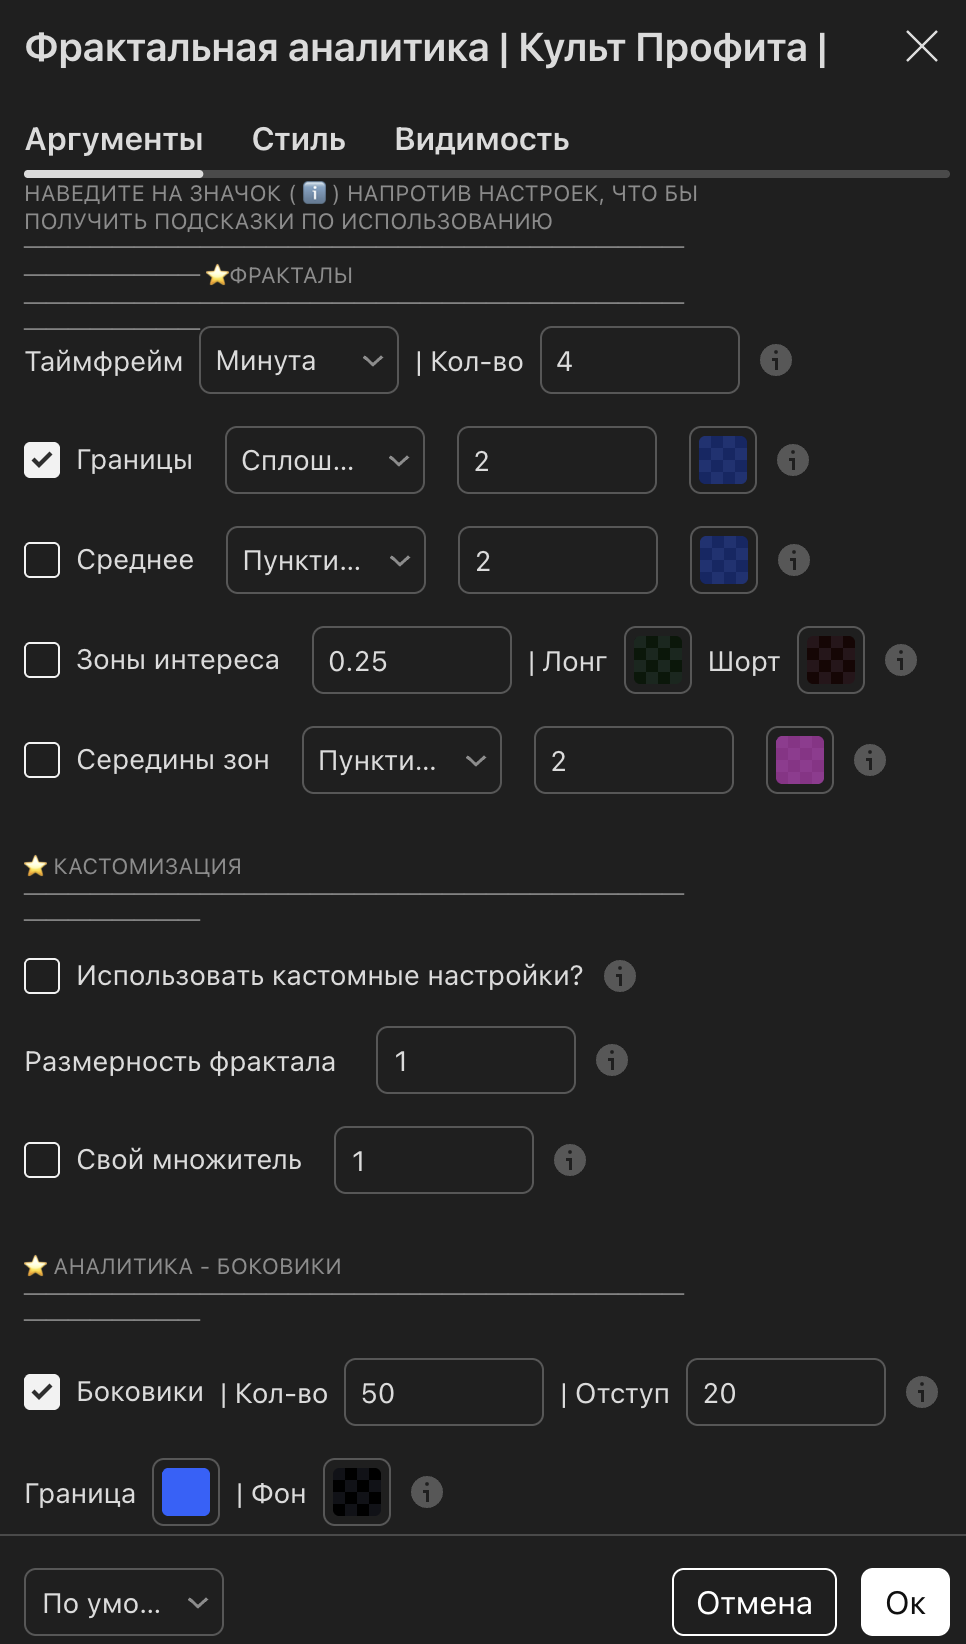
Task: Click info icon in Боковики row
Action: click(x=921, y=1392)
